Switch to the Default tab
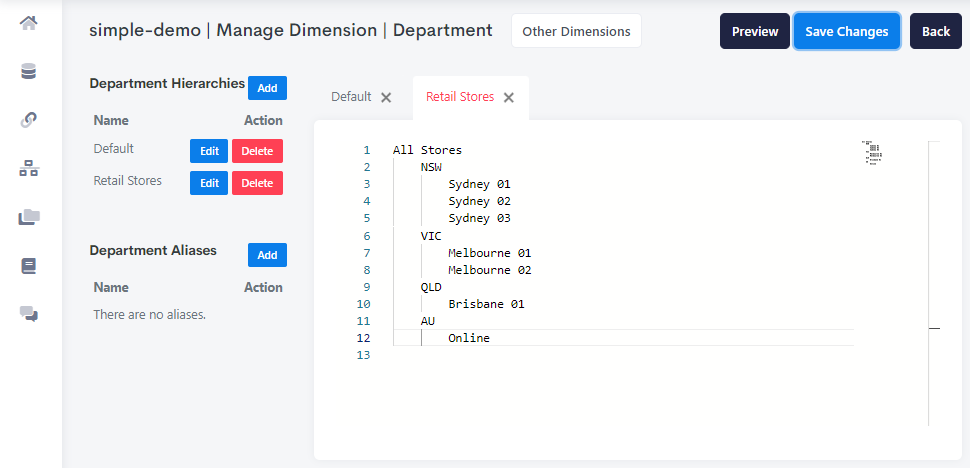This screenshot has width=970, height=468. click(x=351, y=96)
